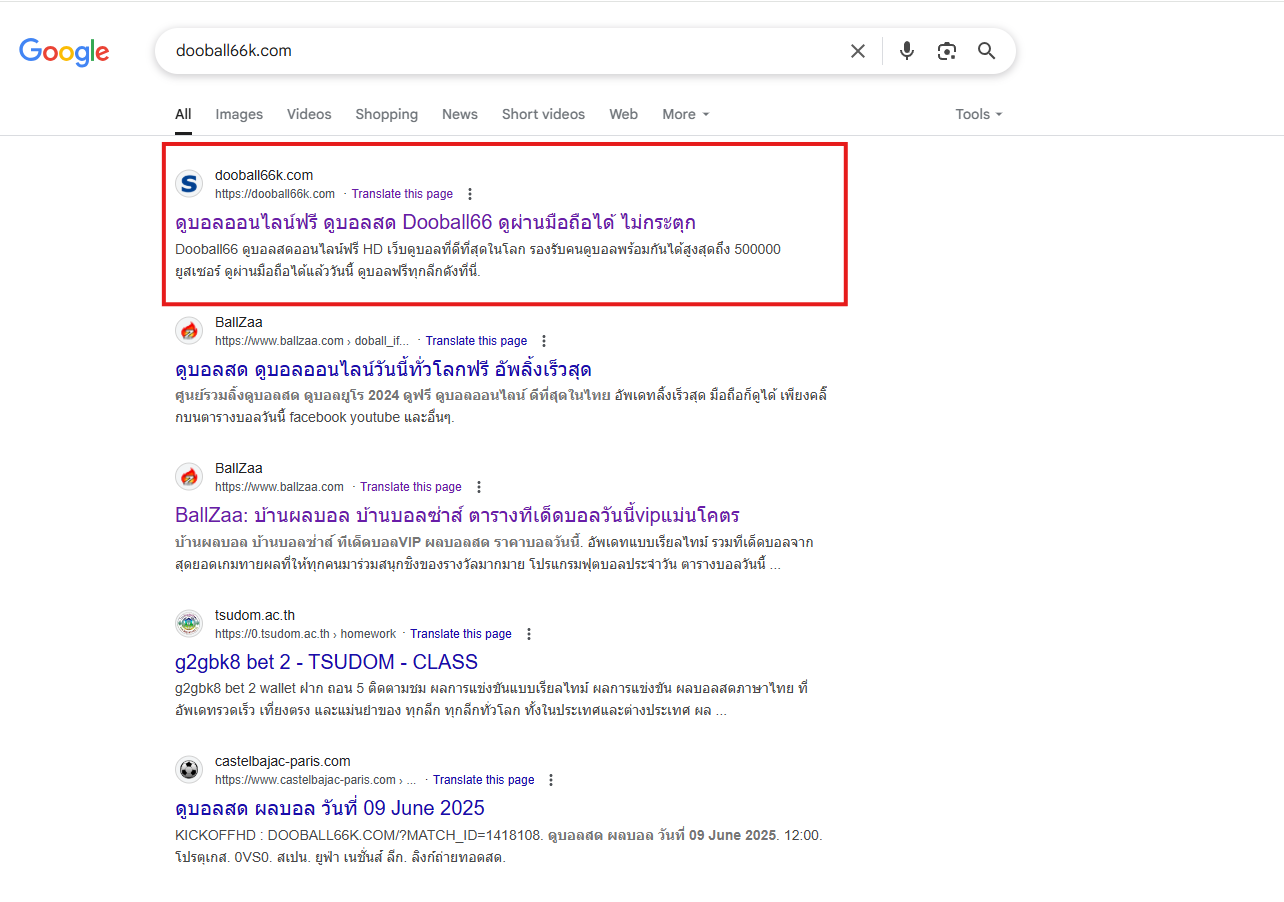Image resolution: width=1284 pixels, height=902 pixels.
Task: Open the g2gbk8 bet 2 - TSUDOM - CLASS link
Action: click(326, 662)
